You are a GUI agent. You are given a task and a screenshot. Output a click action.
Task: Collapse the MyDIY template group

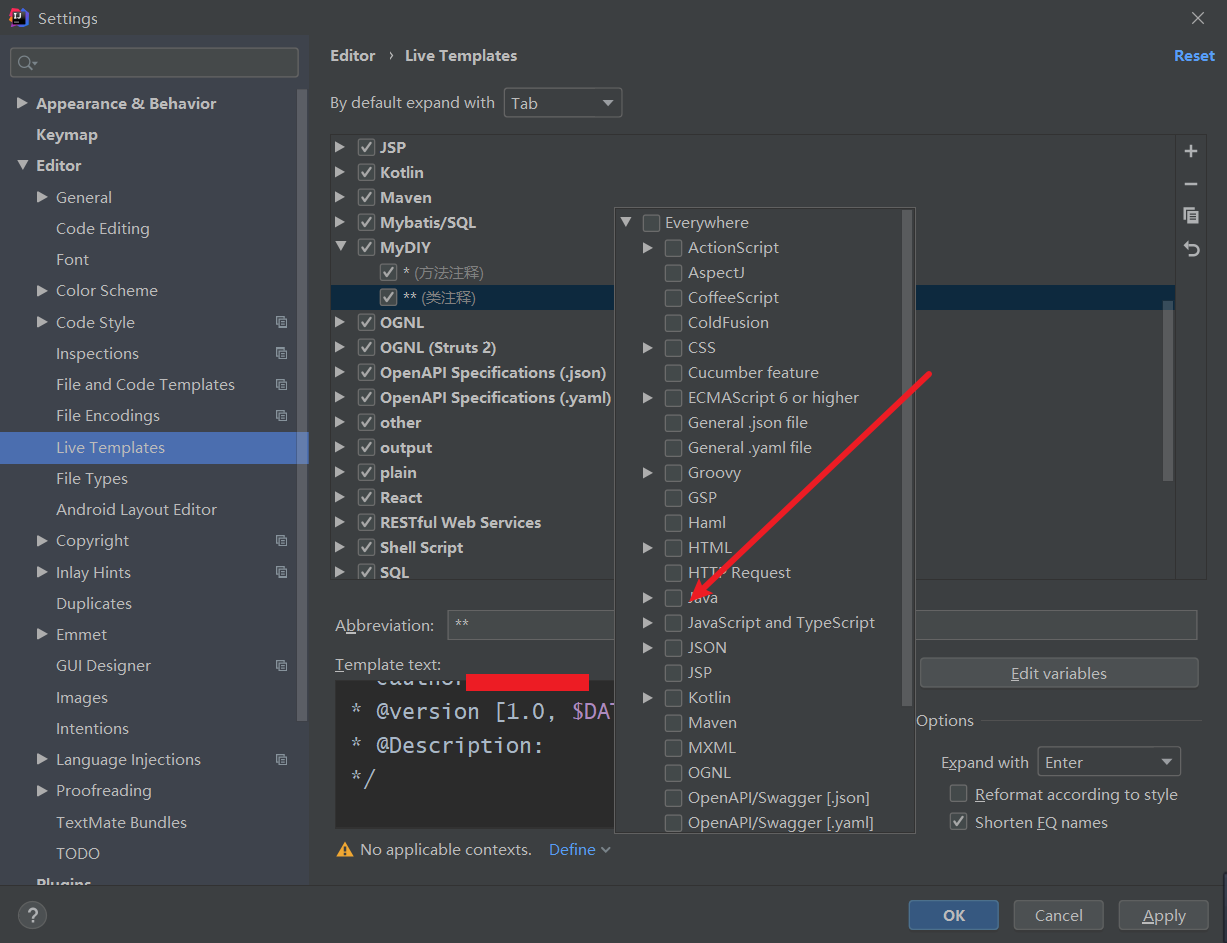341,247
